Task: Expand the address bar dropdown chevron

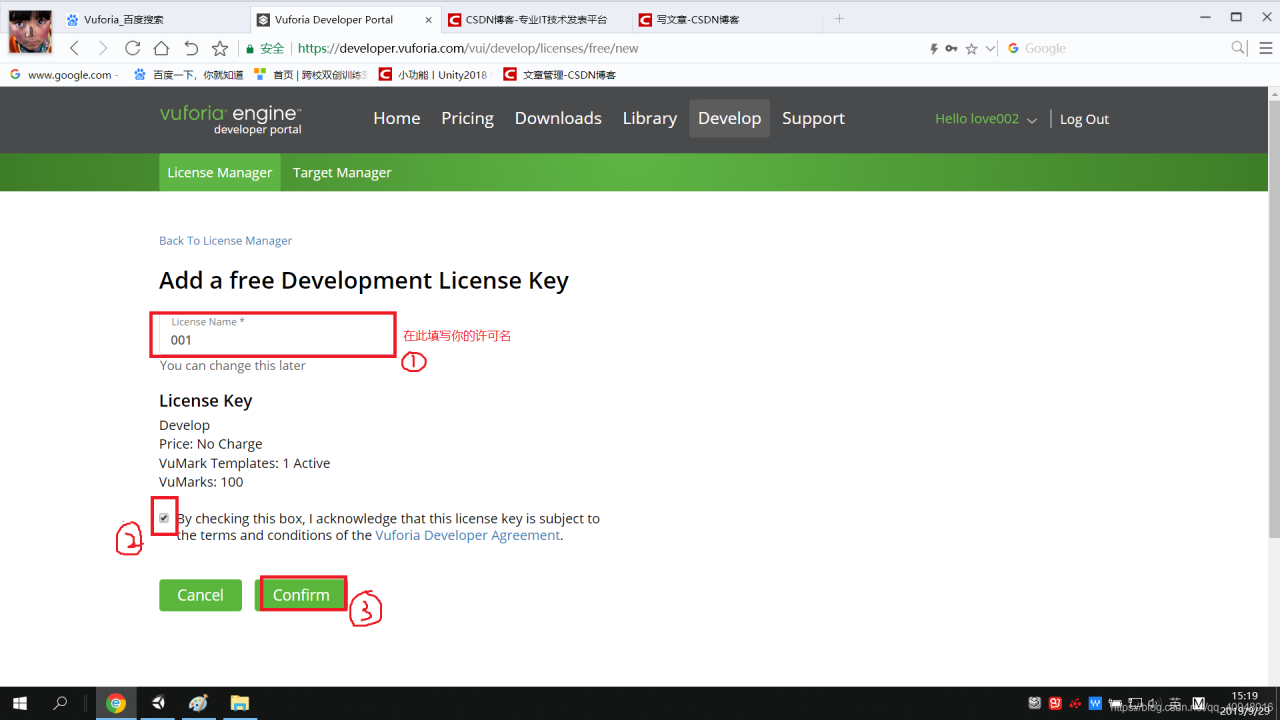Action: point(990,48)
